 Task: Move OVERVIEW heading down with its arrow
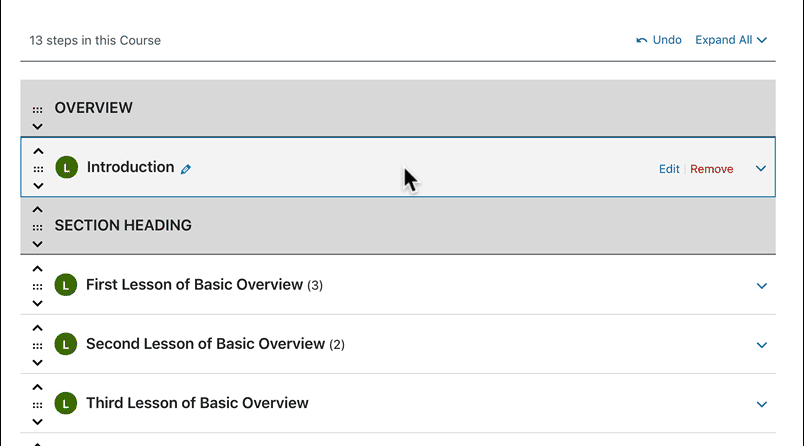[x=38, y=126]
